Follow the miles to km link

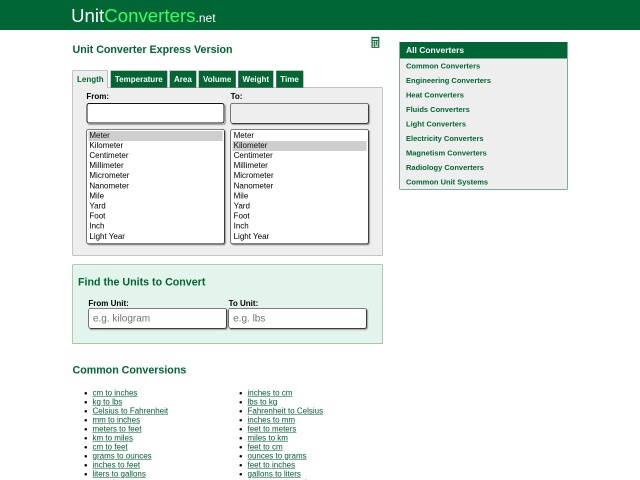pyautogui.click(x=268, y=438)
